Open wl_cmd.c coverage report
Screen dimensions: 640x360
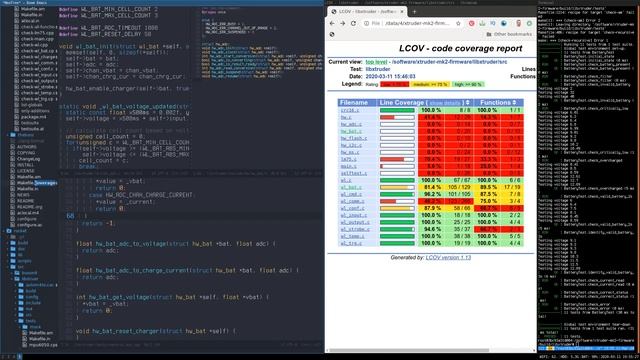pos(351,194)
